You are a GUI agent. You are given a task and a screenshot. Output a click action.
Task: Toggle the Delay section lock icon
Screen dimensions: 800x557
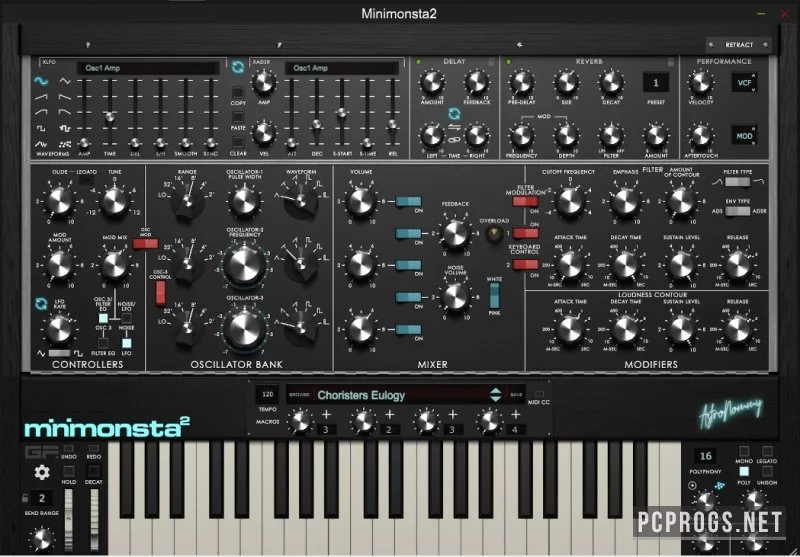click(491, 62)
